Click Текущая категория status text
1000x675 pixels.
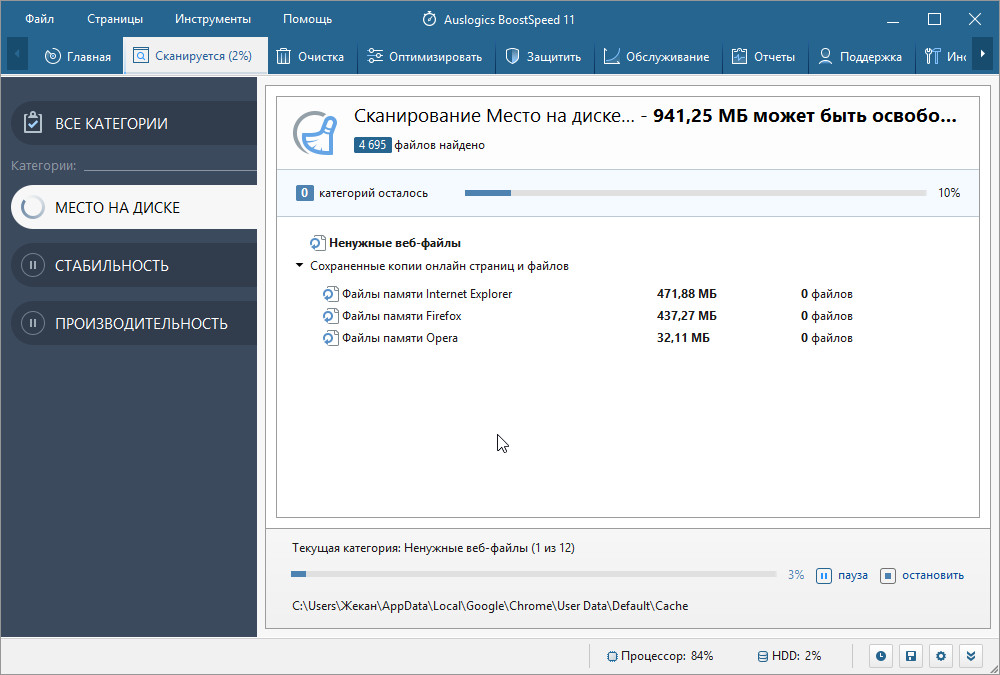433,548
